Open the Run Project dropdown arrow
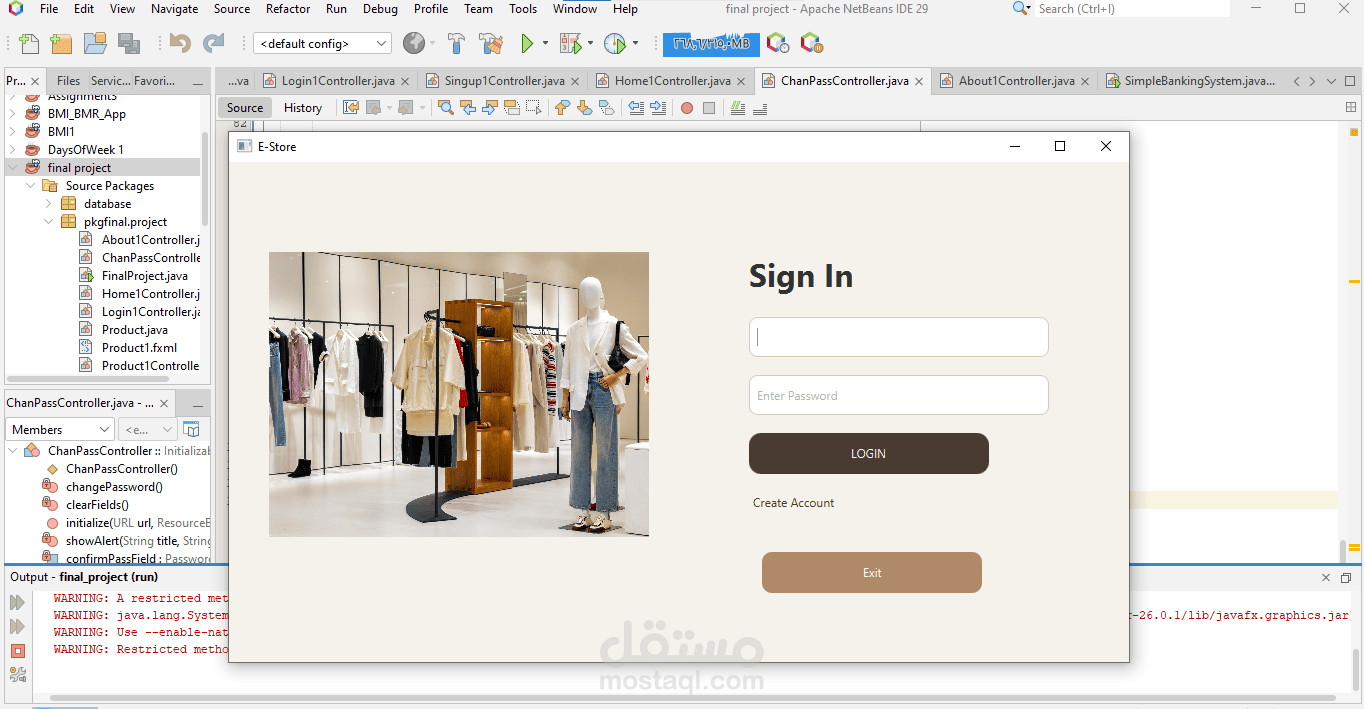 [545, 44]
